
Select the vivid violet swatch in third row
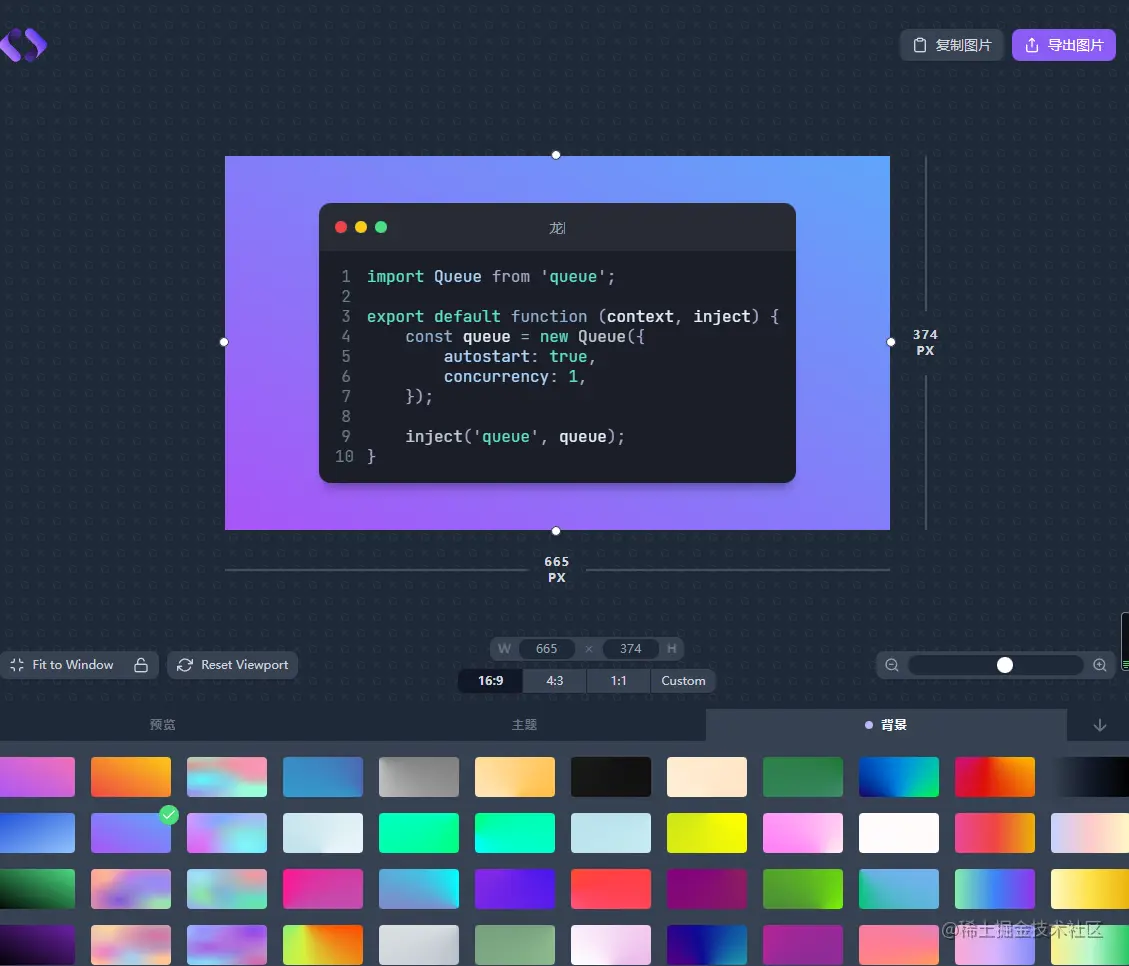(515, 889)
